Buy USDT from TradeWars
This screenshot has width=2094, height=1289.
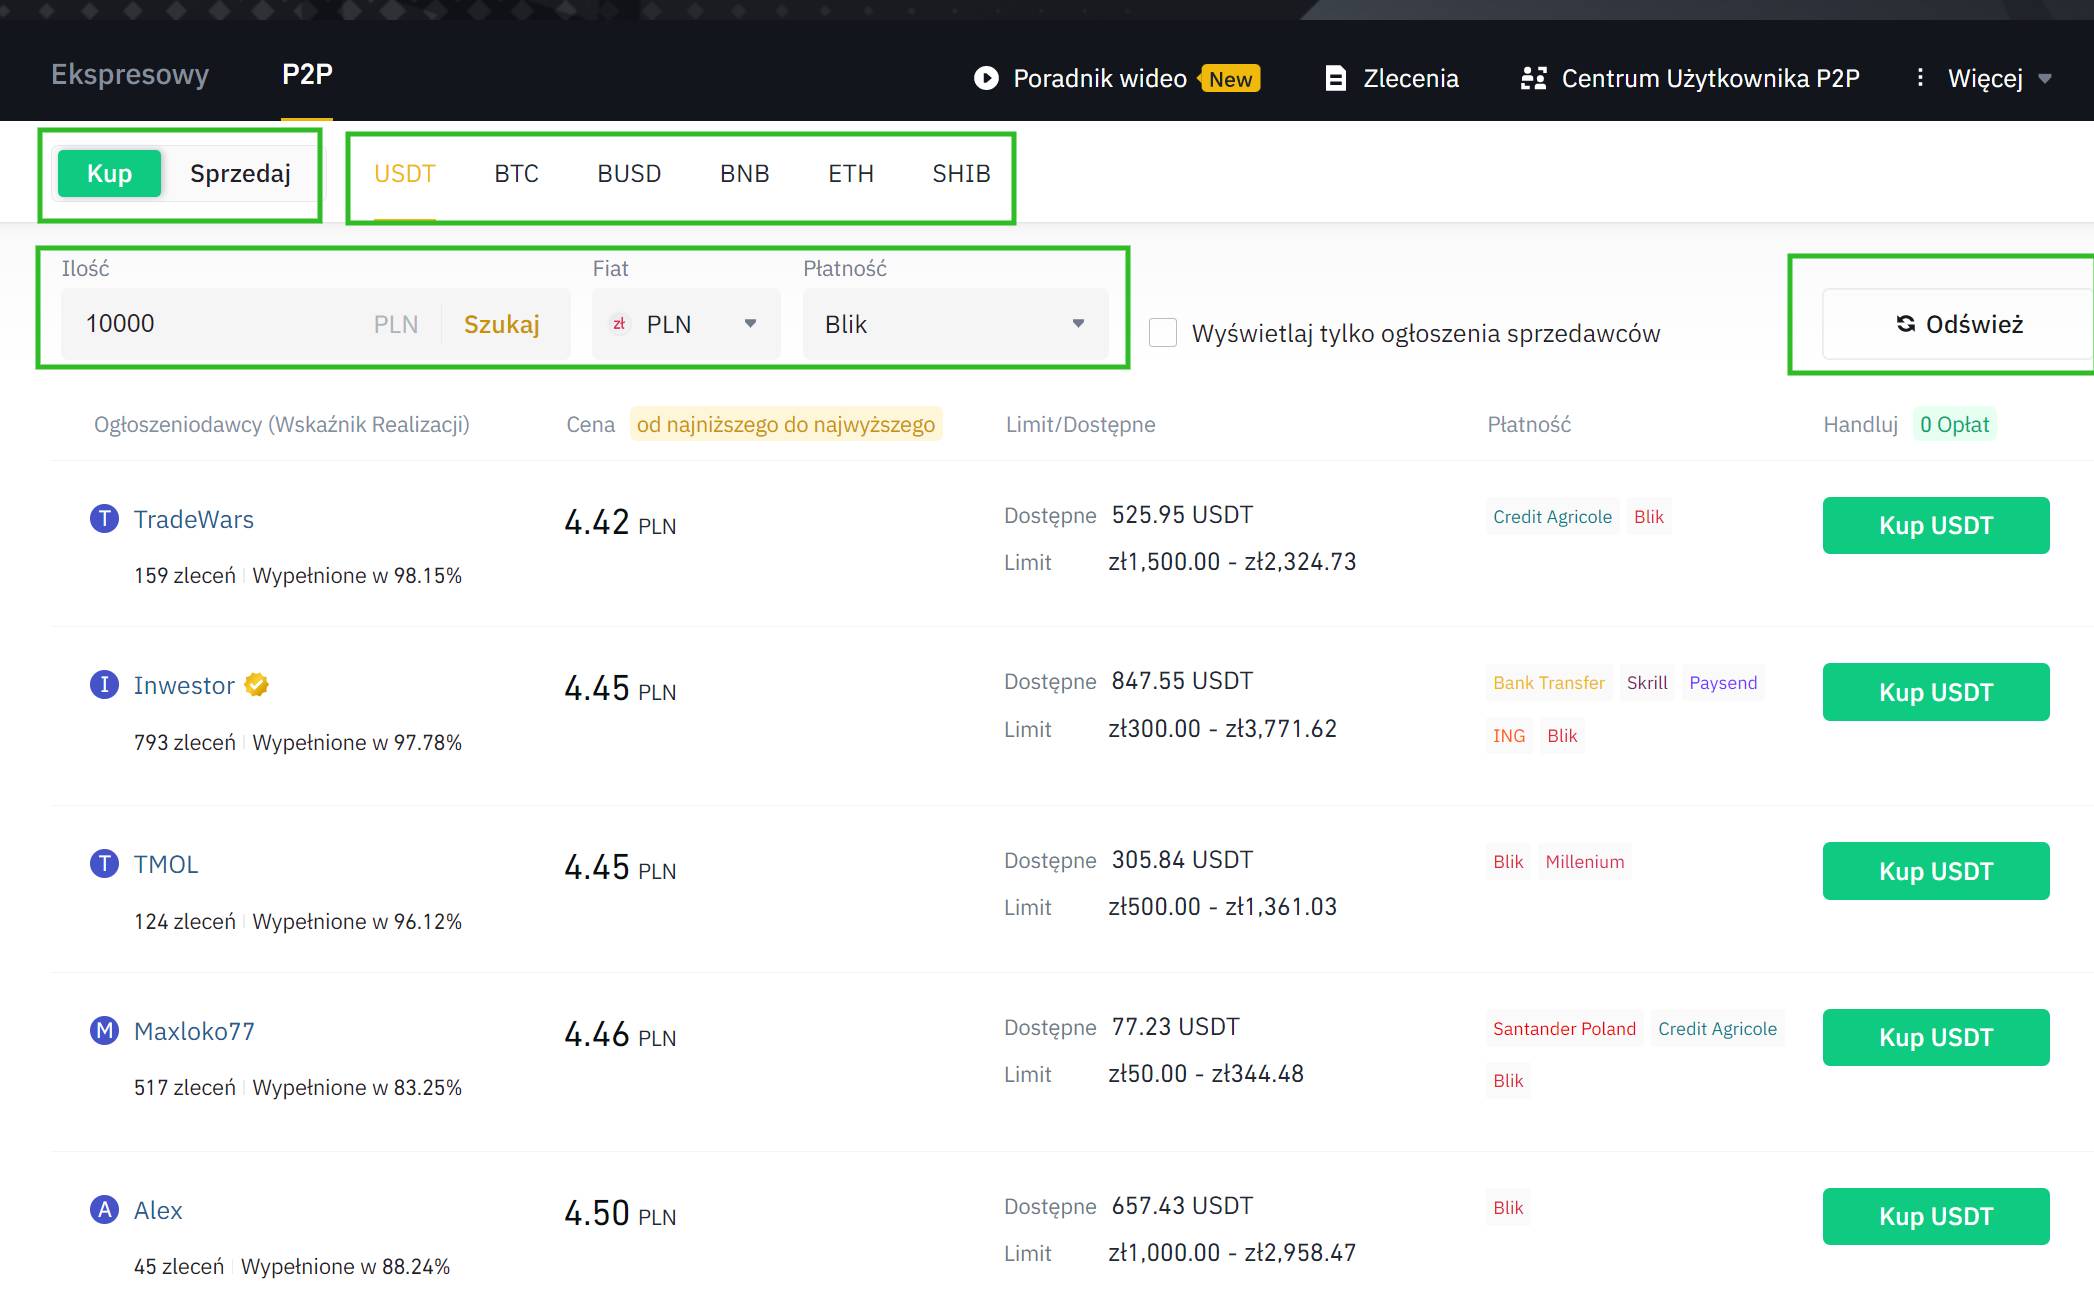(1936, 525)
